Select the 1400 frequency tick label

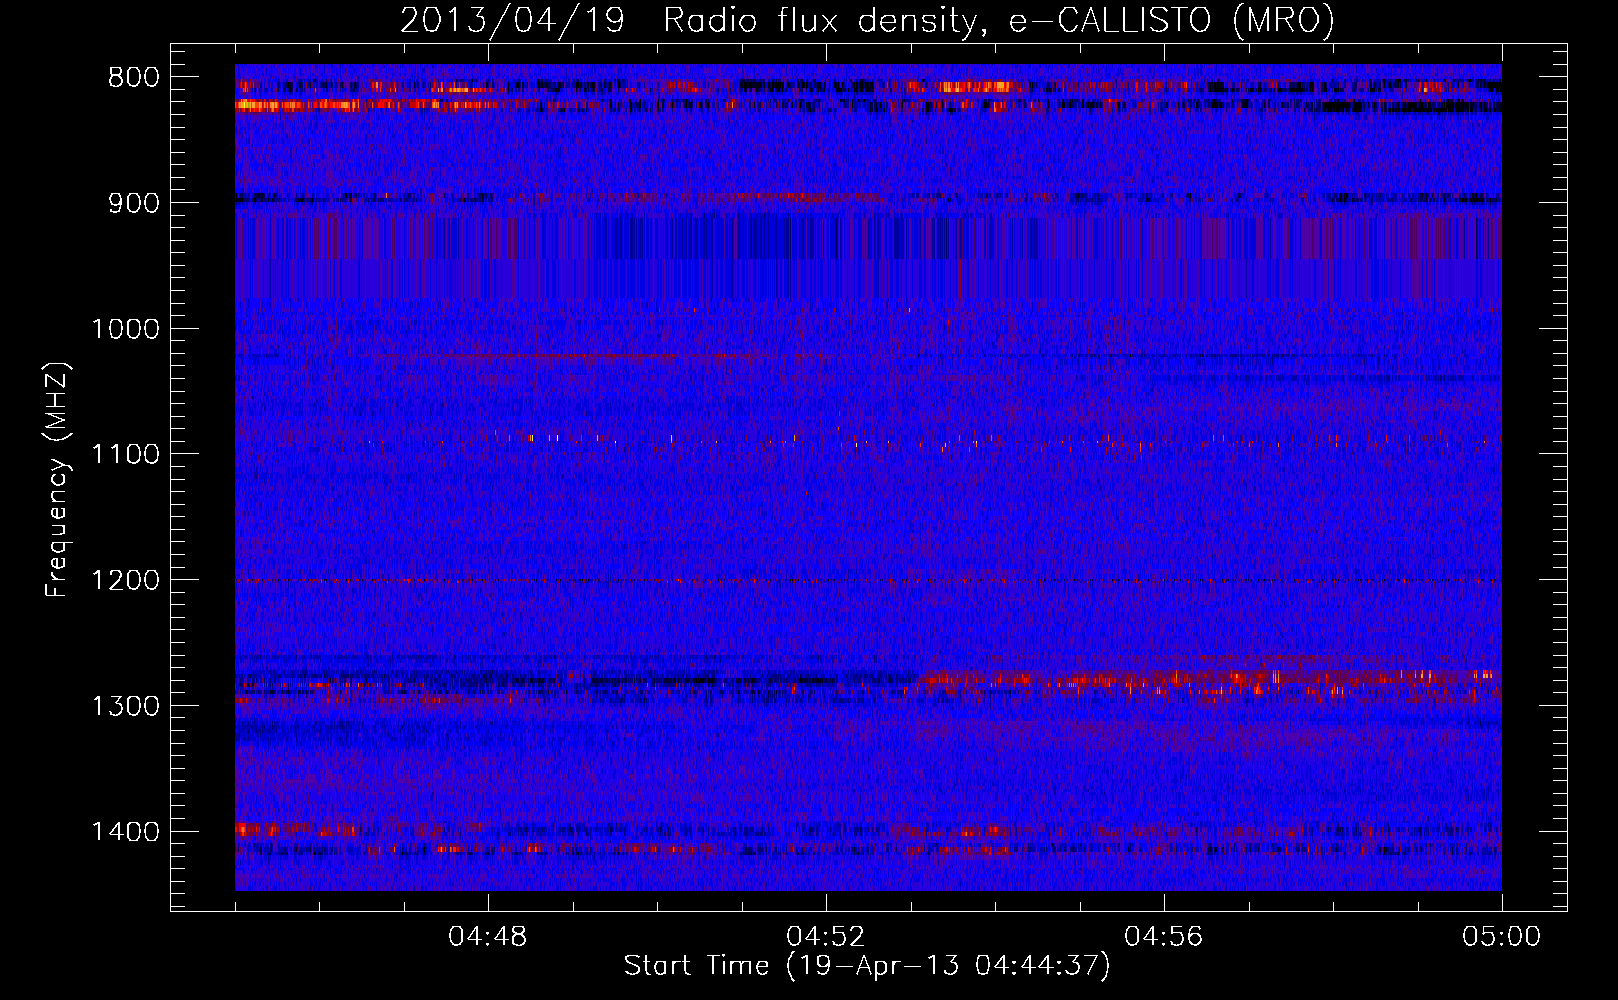tap(126, 832)
